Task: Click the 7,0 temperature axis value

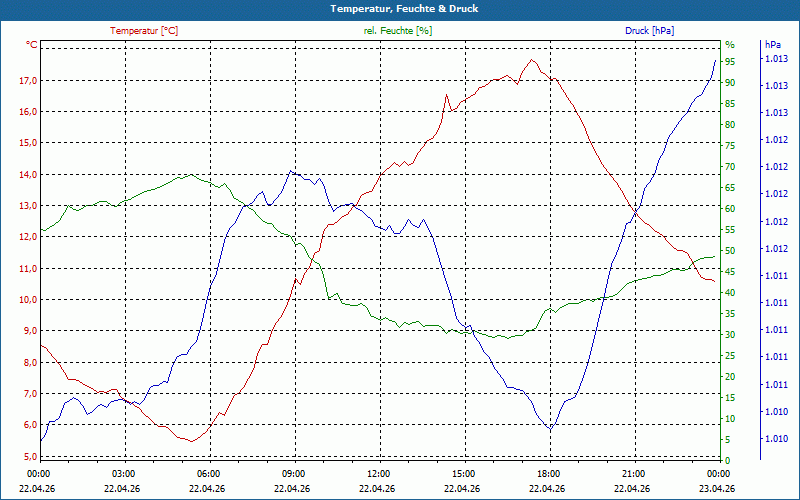Action: pyautogui.click(x=30, y=394)
